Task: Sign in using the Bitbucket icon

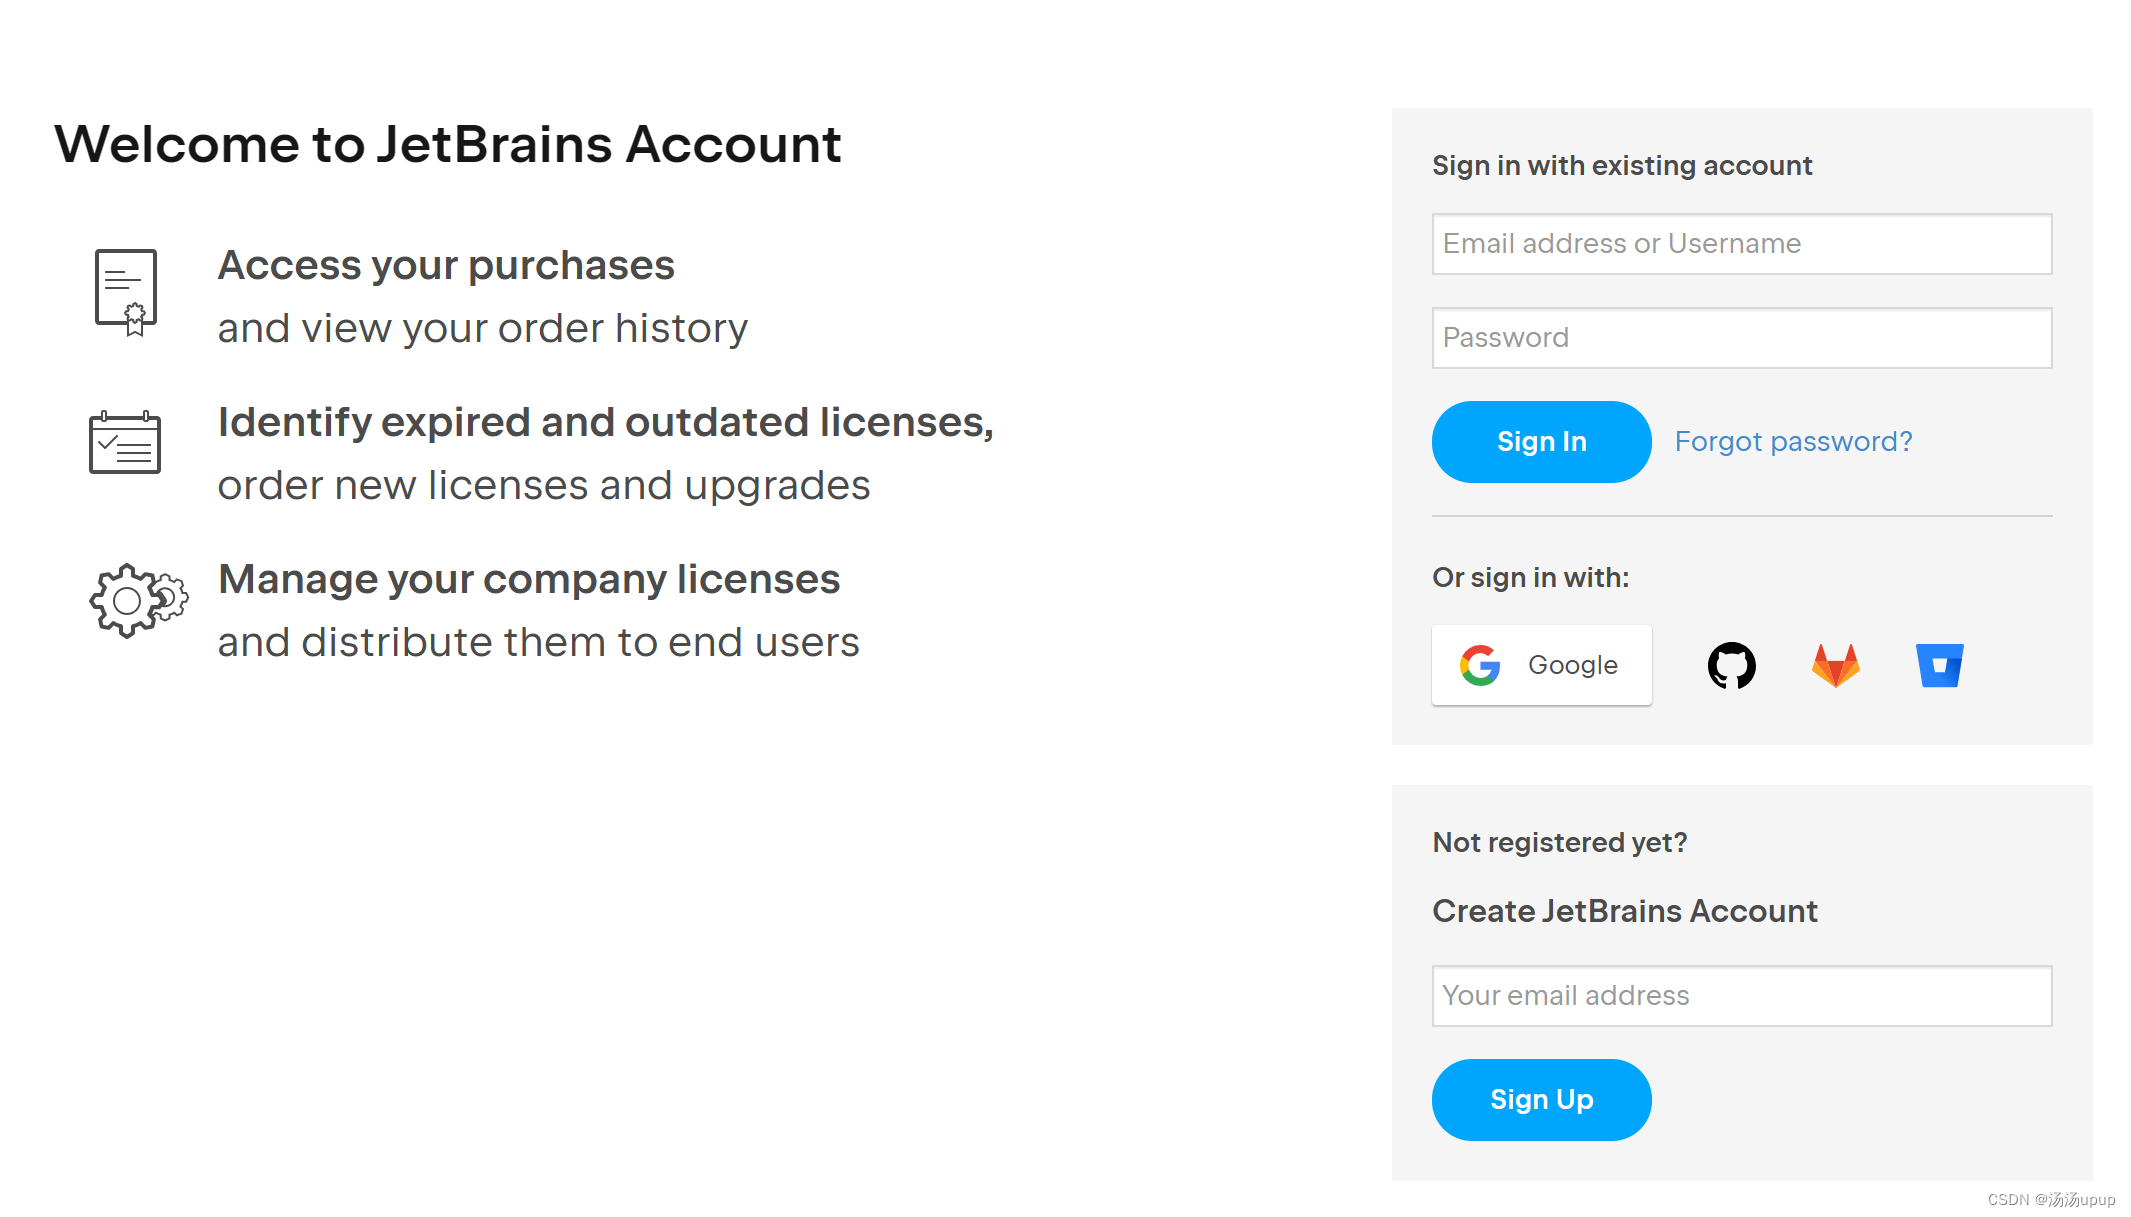Action: pos(1938,665)
